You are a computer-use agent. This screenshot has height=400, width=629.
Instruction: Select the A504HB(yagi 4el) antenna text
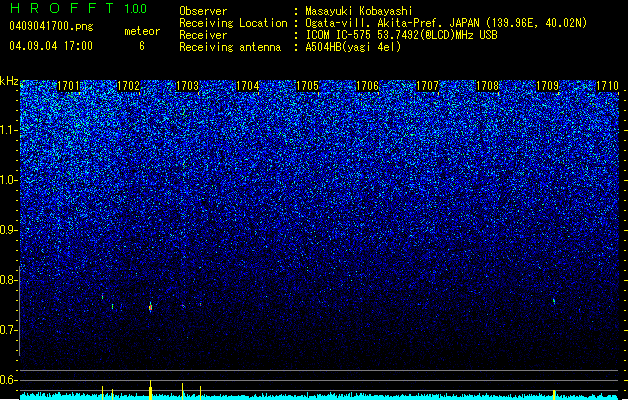point(353,47)
